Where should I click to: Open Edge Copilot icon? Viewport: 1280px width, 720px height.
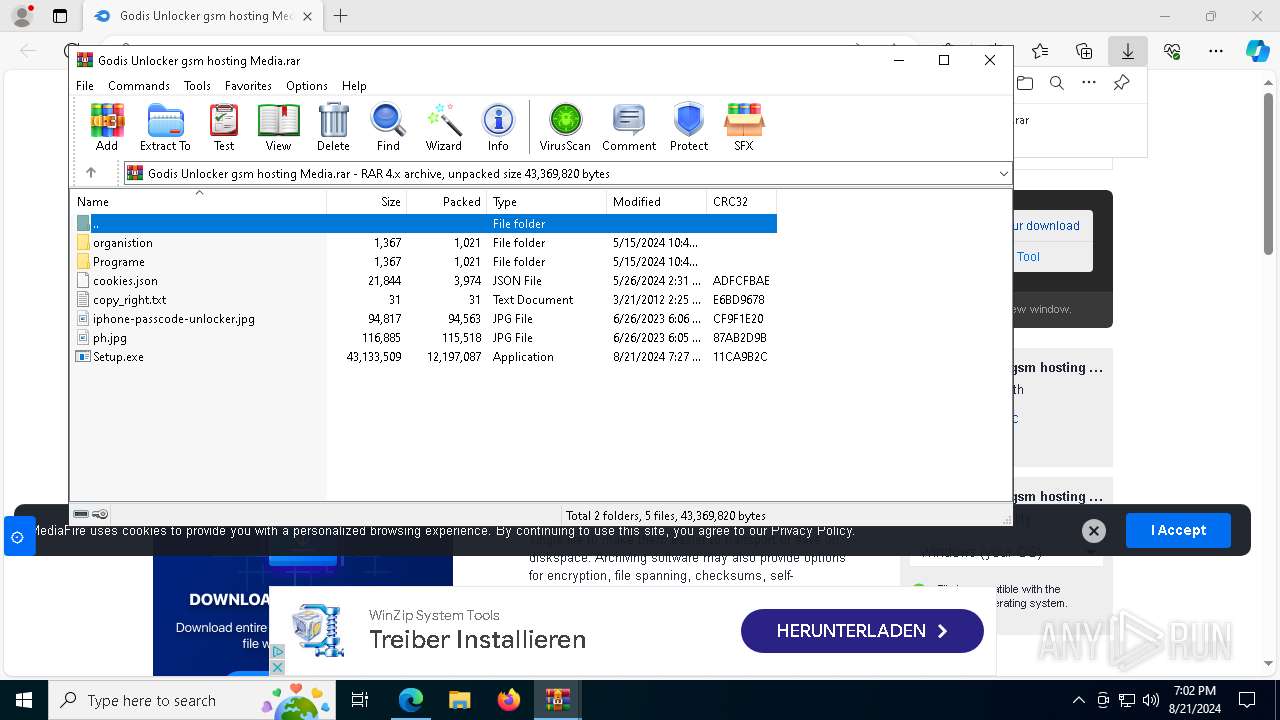pyautogui.click(x=1257, y=51)
